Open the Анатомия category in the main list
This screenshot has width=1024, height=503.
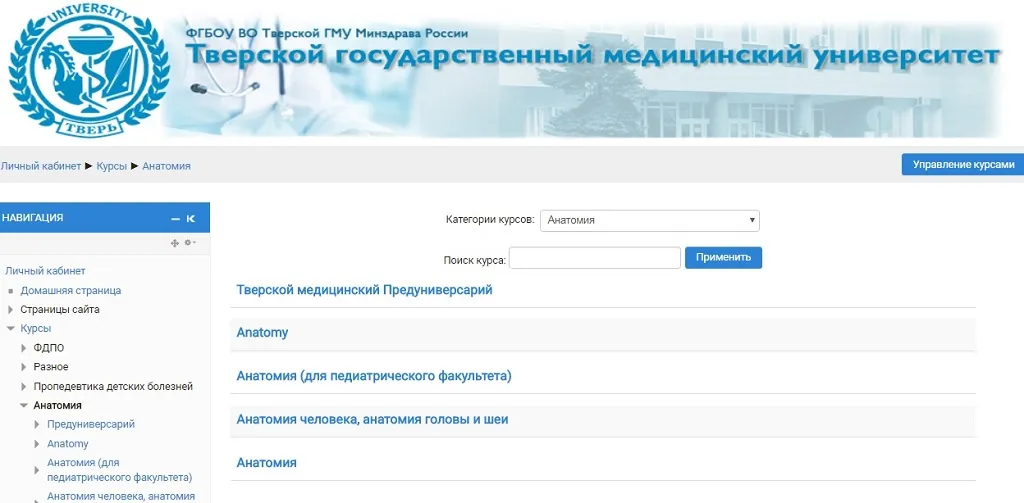266,462
